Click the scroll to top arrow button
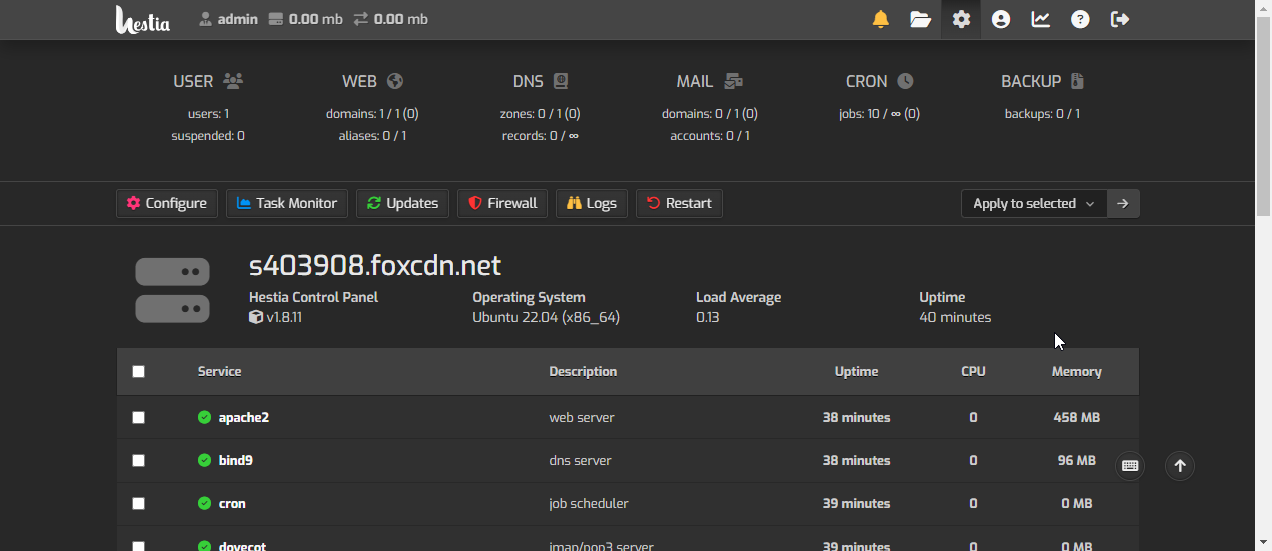The image size is (1272, 551). (x=1180, y=465)
